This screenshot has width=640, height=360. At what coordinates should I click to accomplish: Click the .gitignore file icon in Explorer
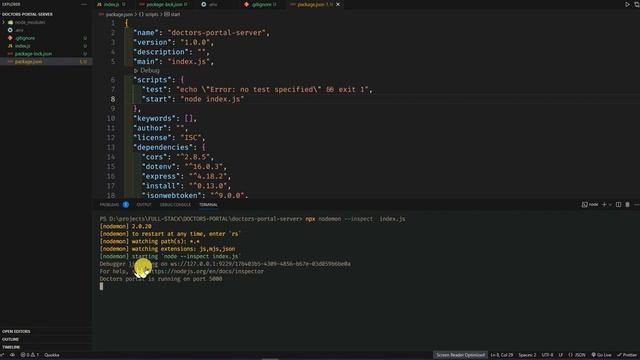click(10, 38)
